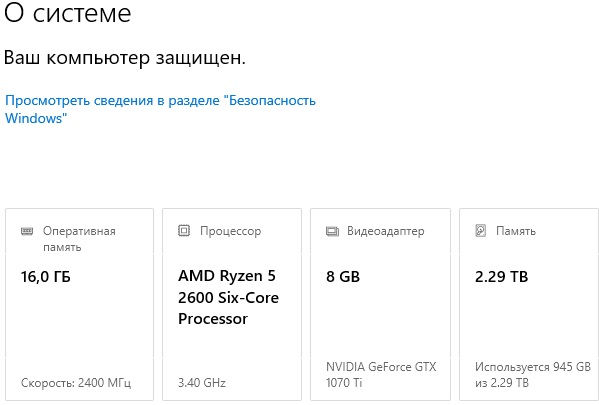Click the 2.29 TB storage value

[x=501, y=277]
